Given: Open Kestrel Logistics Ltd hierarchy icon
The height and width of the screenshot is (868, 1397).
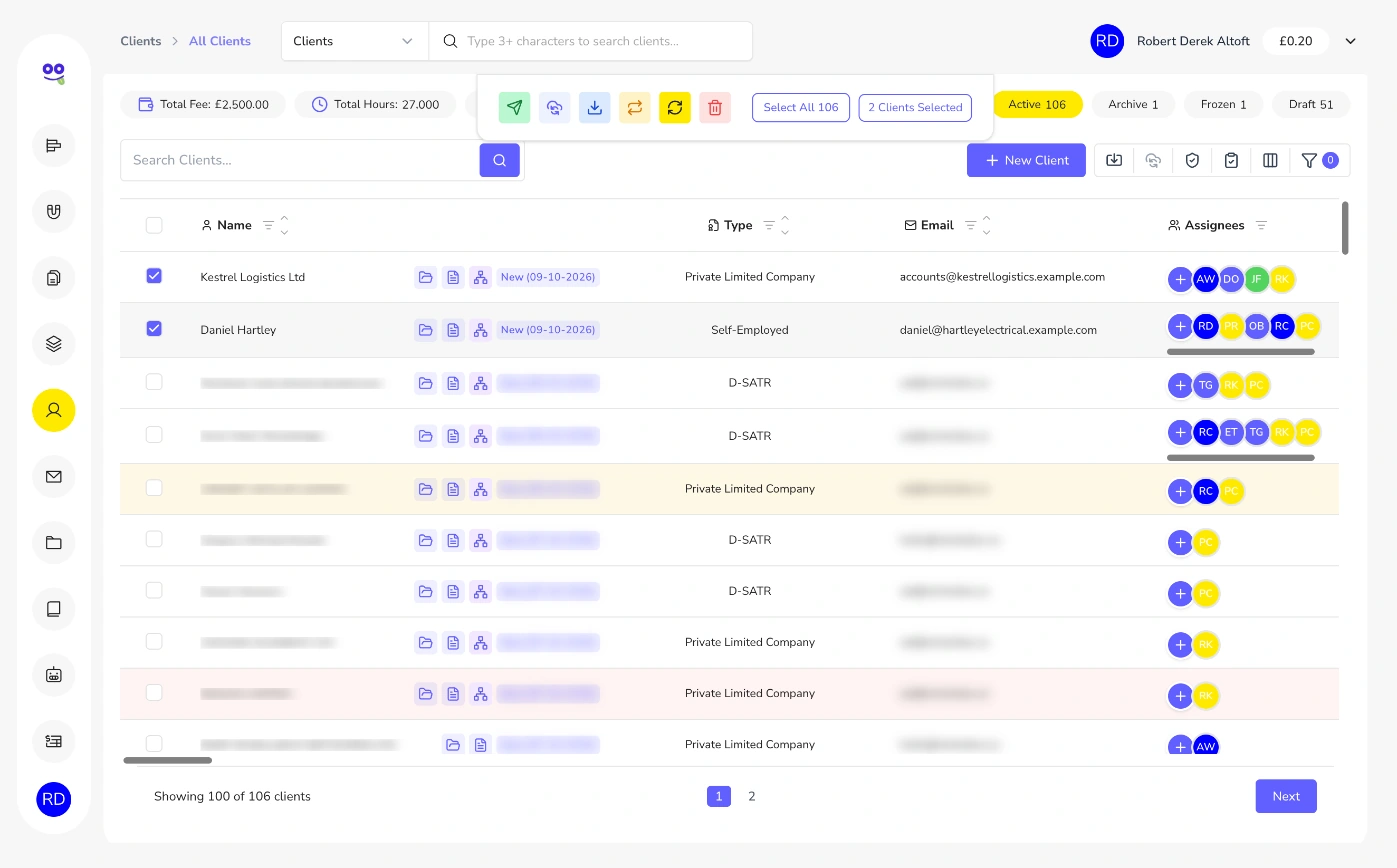Looking at the screenshot, I should point(481,277).
